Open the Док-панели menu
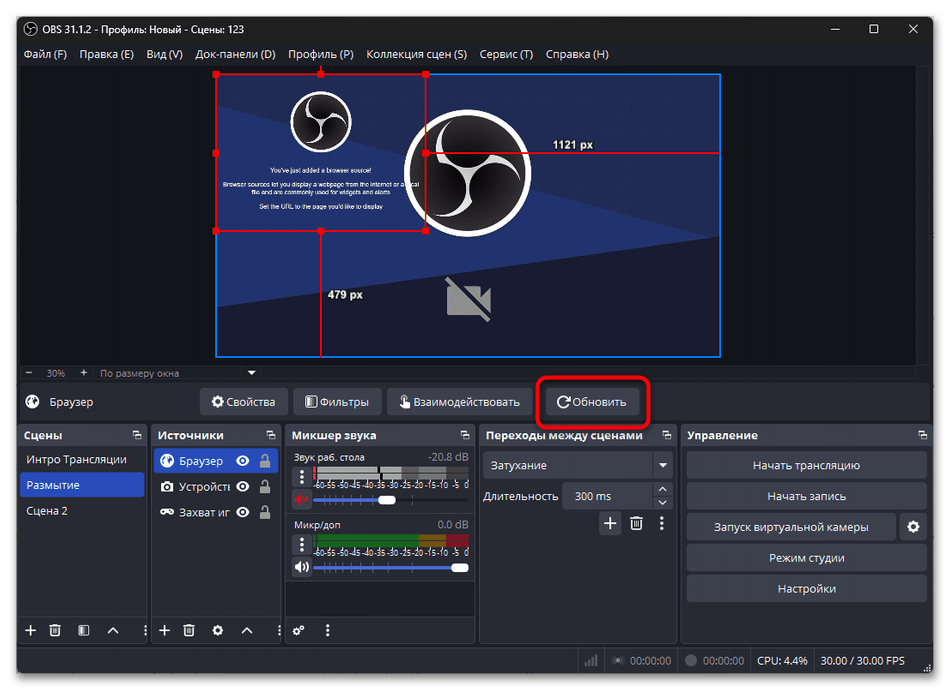 pos(235,54)
